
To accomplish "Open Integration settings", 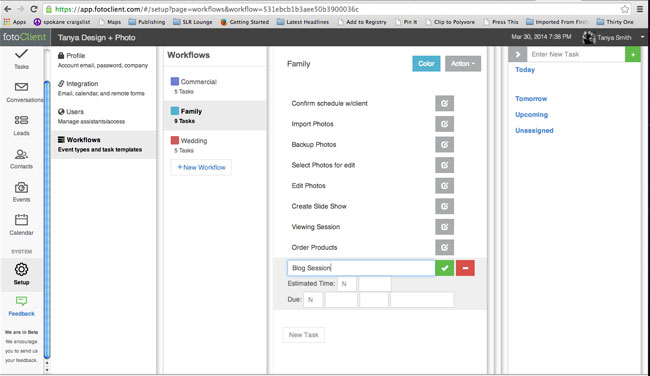I will point(103,88).
